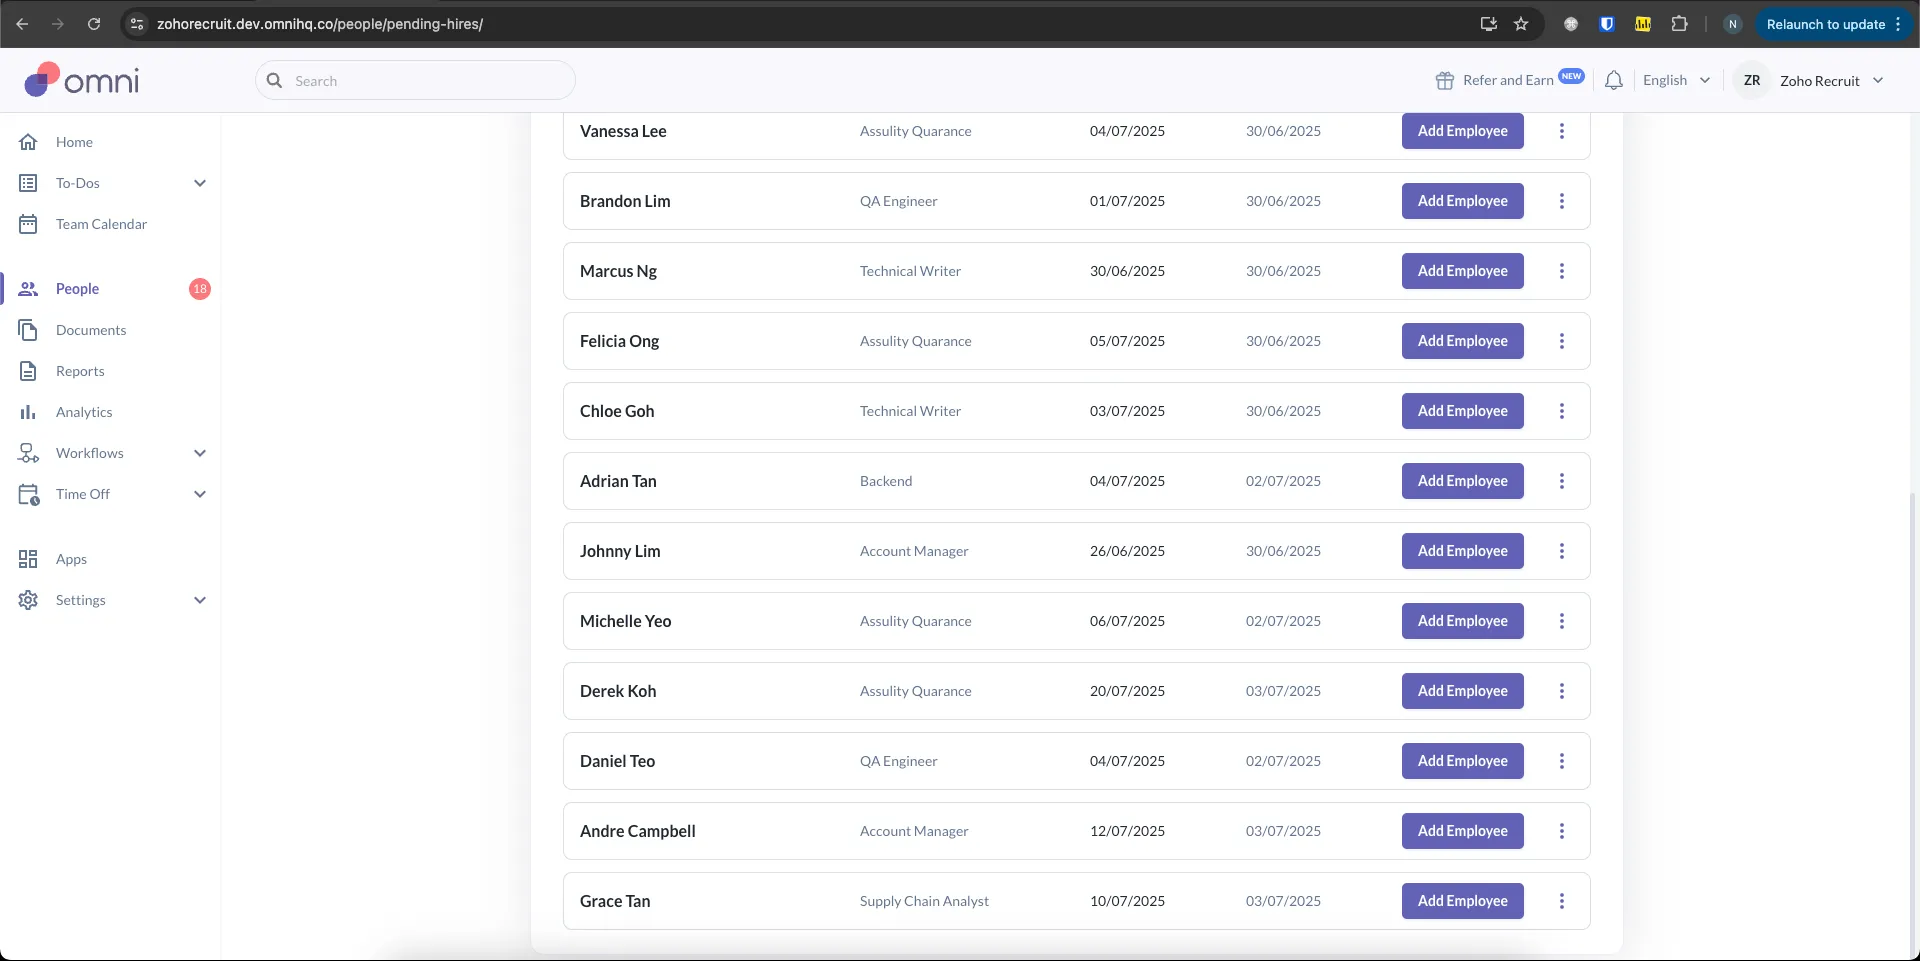Open more options for Michelle Yeo
The image size is (1920, 961).
[x=1561, y=621]
